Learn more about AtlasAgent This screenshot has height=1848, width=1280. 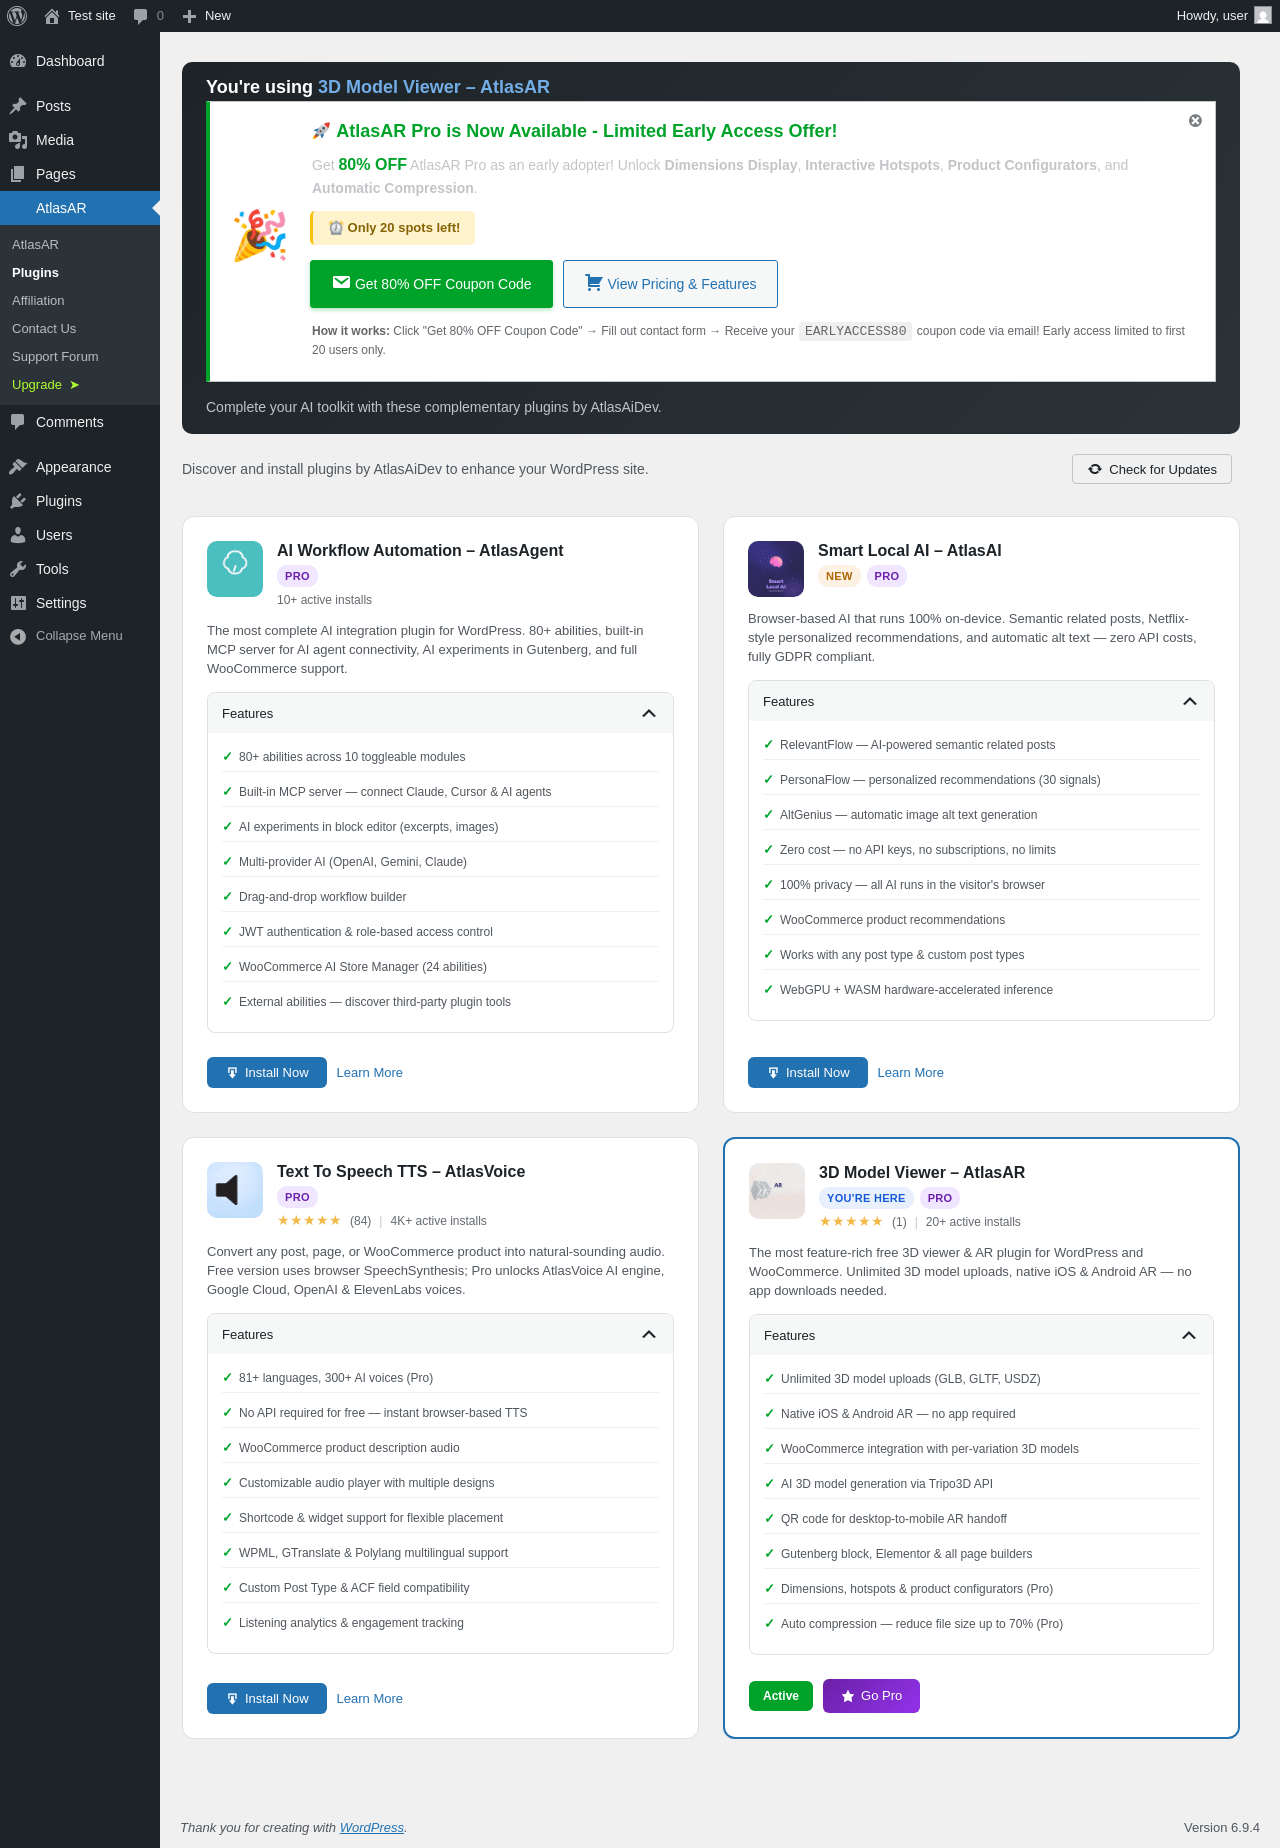[370, 1073]
